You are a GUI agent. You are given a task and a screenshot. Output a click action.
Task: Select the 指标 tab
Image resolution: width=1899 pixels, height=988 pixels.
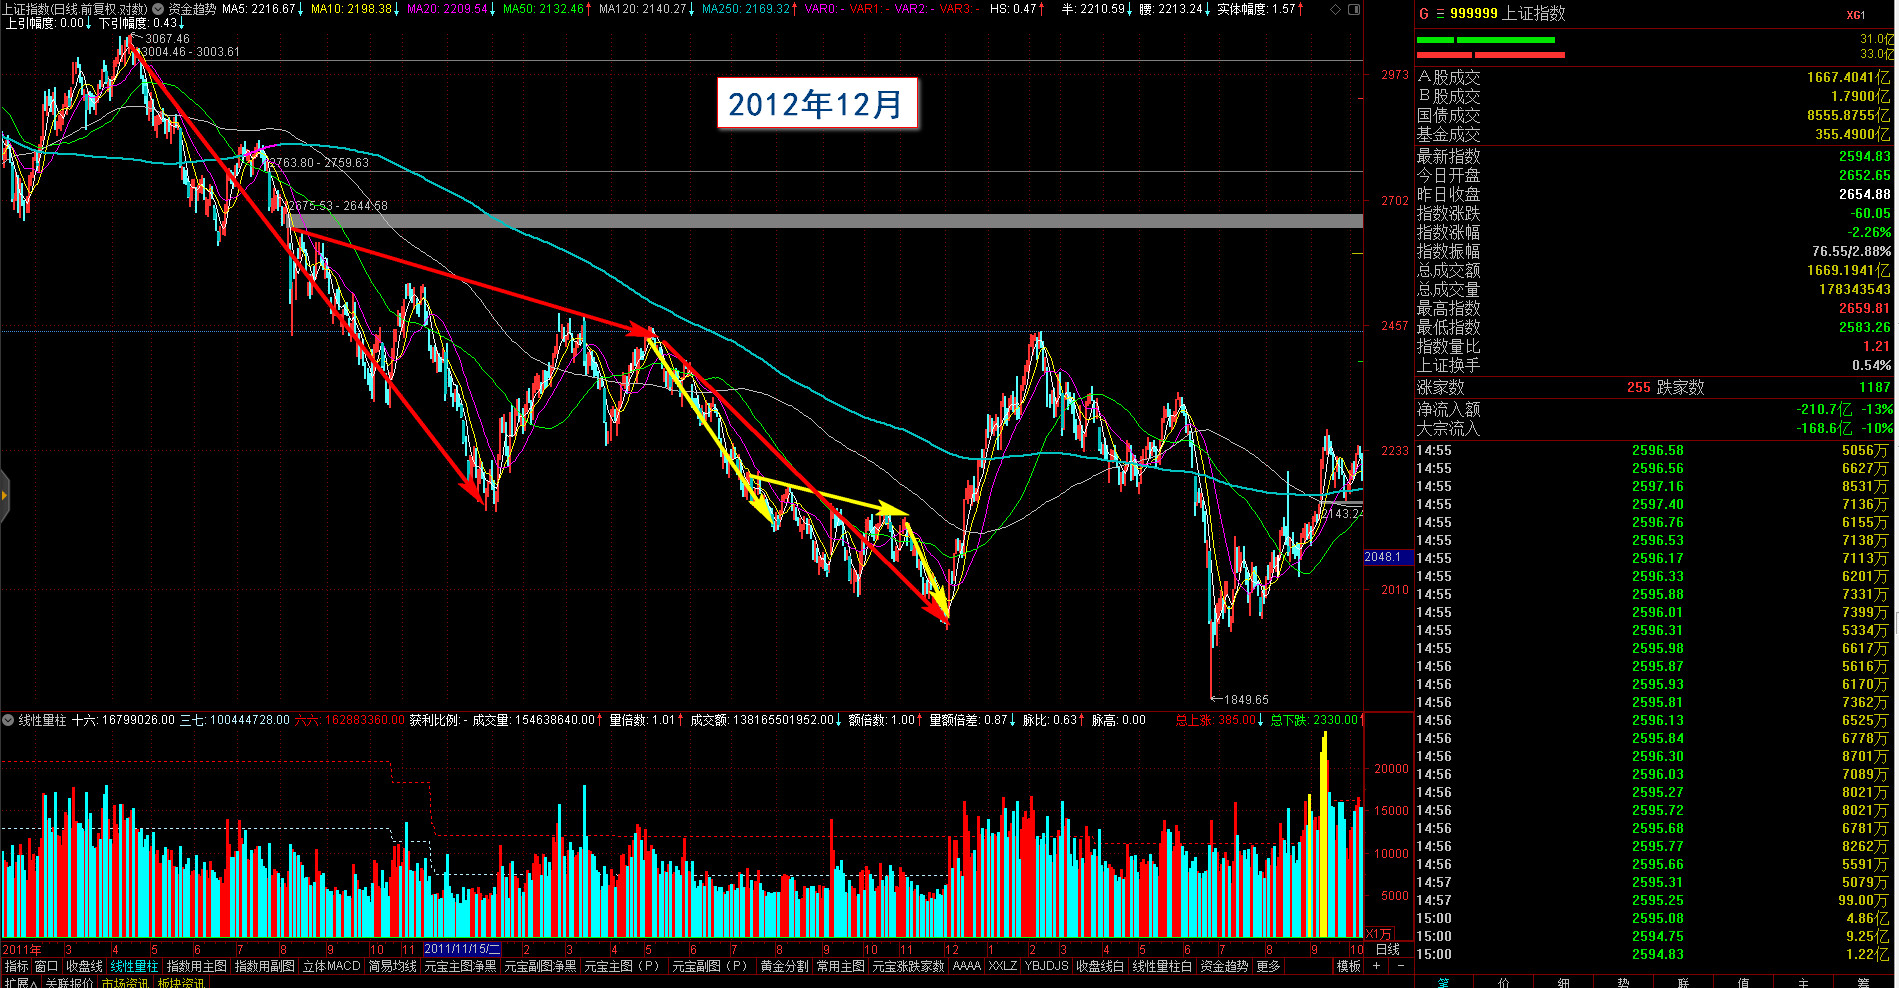point(17,966)
